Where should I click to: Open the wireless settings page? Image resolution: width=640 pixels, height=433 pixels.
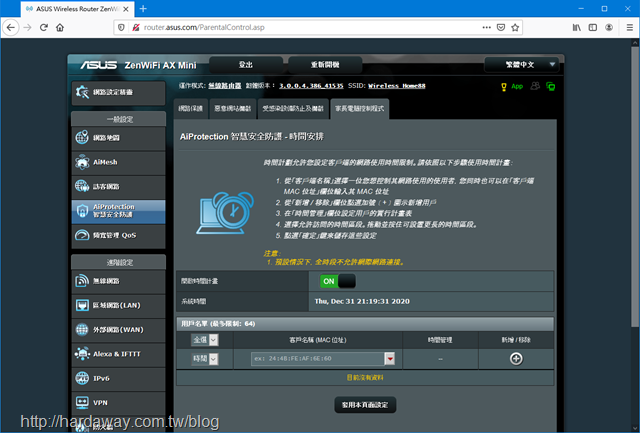click(119, 281)
